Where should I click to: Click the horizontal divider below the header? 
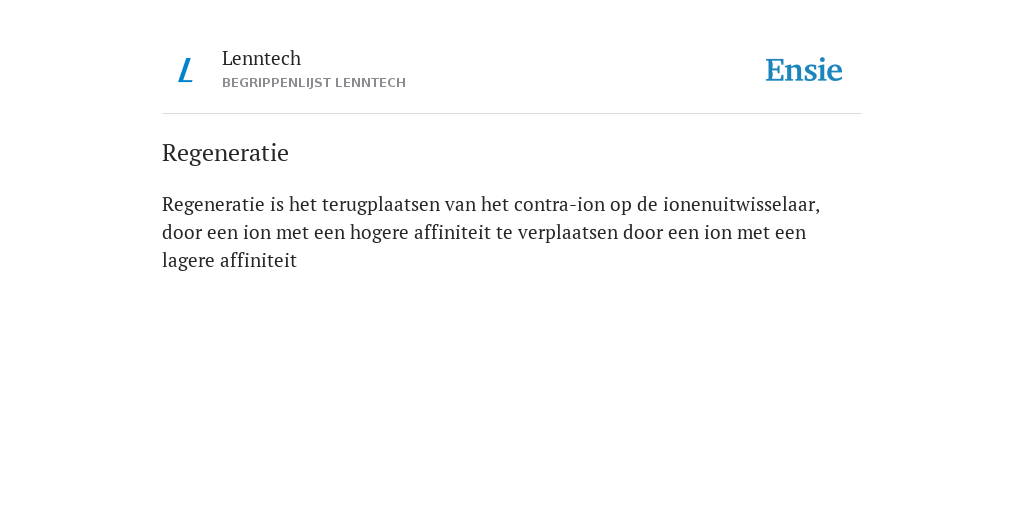pos(512,114)
